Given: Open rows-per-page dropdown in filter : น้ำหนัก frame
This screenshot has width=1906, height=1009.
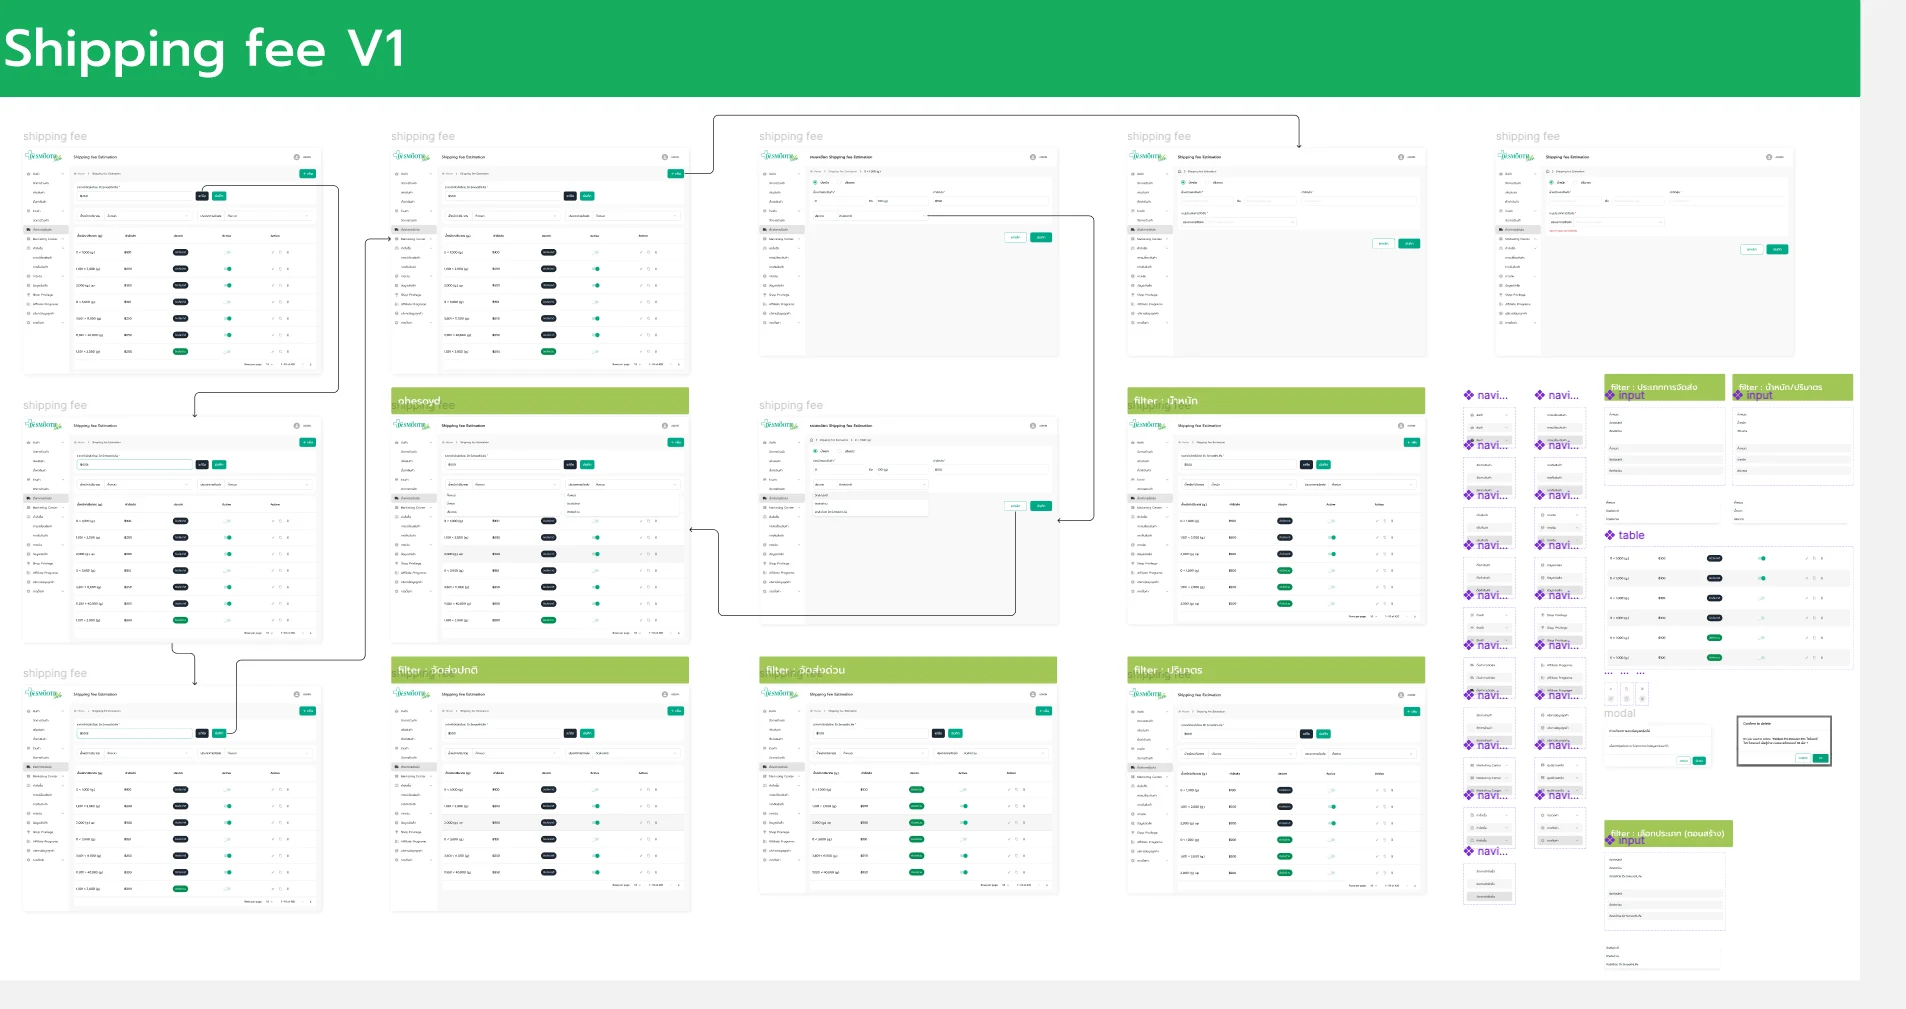Looking at the screenshot, I should [1374, 617].
